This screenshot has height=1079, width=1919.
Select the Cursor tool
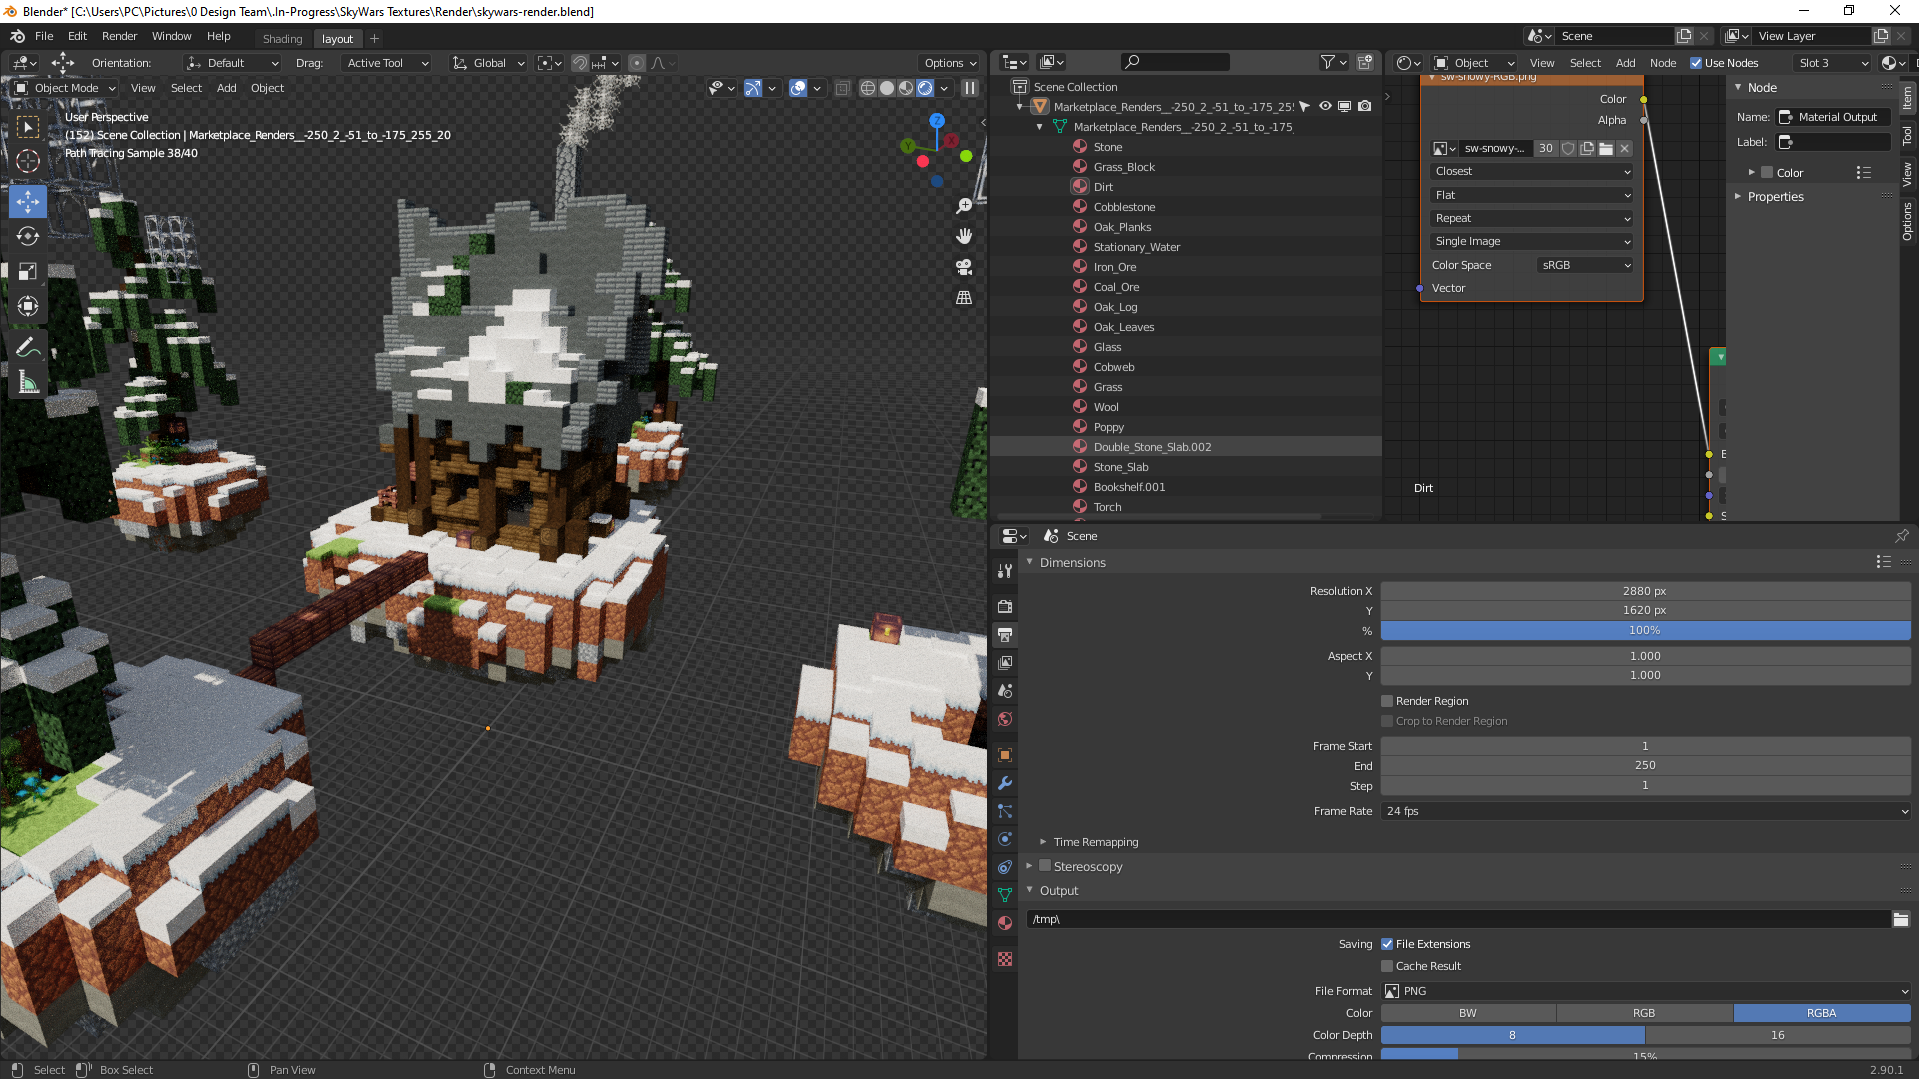click(28, 161)
